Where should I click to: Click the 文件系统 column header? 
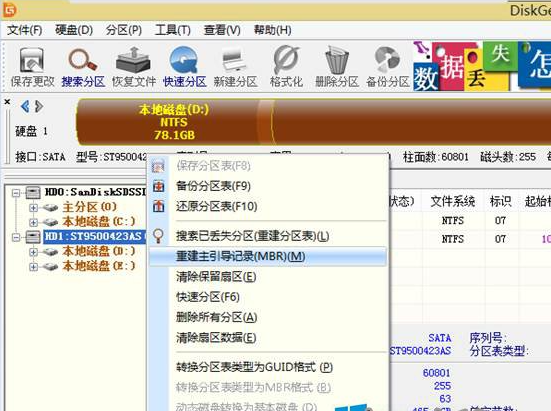tap(453, 201)
